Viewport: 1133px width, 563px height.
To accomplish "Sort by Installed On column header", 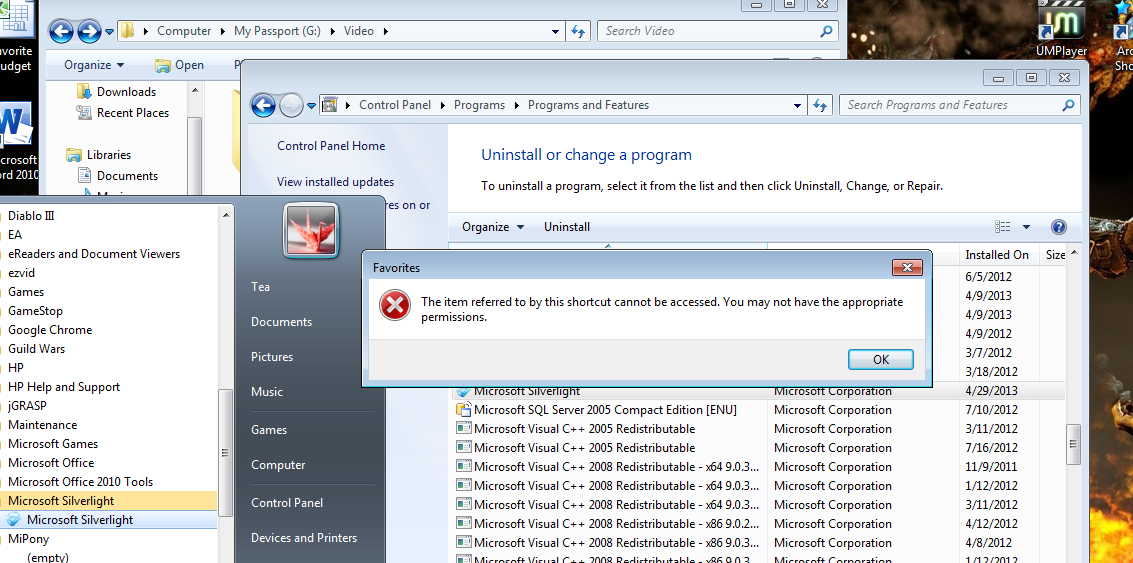I will tap(996, 254).
